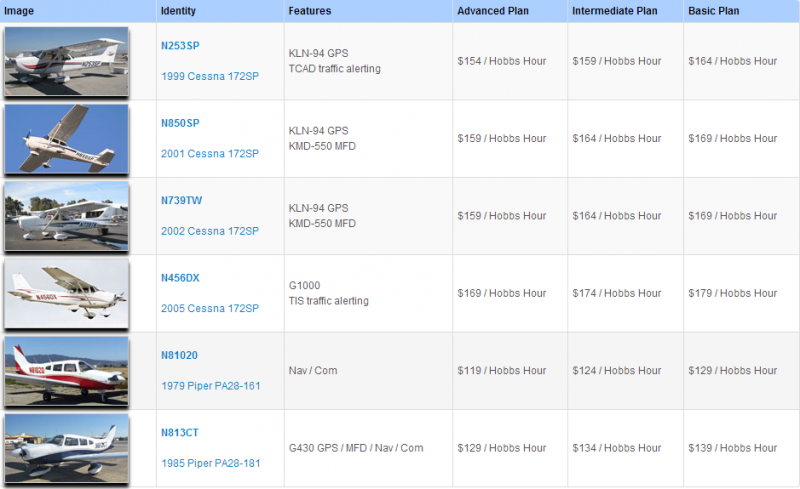Viewport: 800px width, 489px height.
Task: Open the N253SP aircraft photo thumbnail
Action: (66, 61)
